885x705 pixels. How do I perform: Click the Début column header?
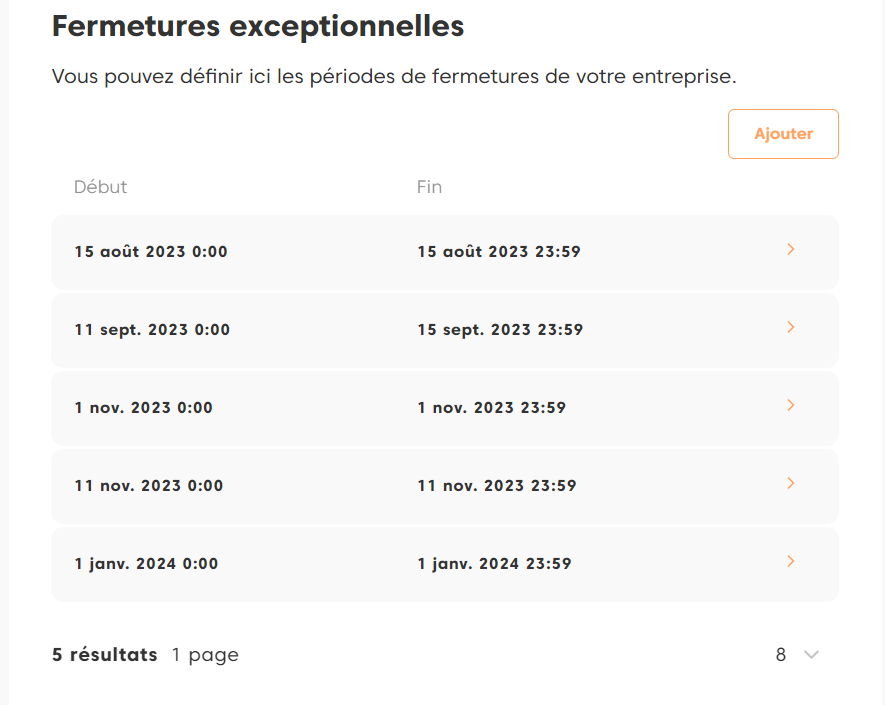click(100, 187)
